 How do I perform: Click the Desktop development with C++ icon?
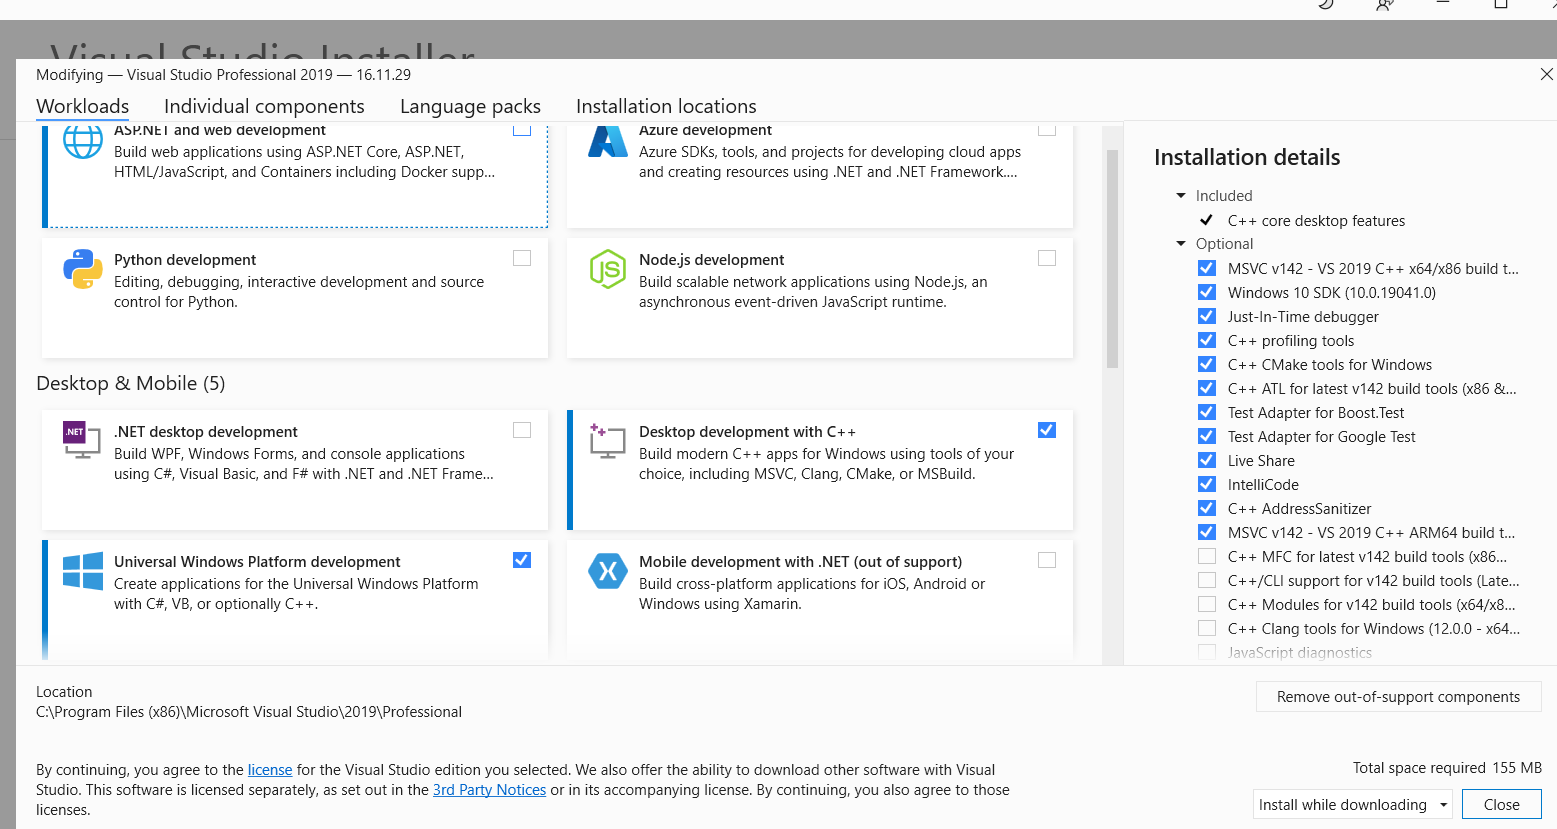coord(607,440)
